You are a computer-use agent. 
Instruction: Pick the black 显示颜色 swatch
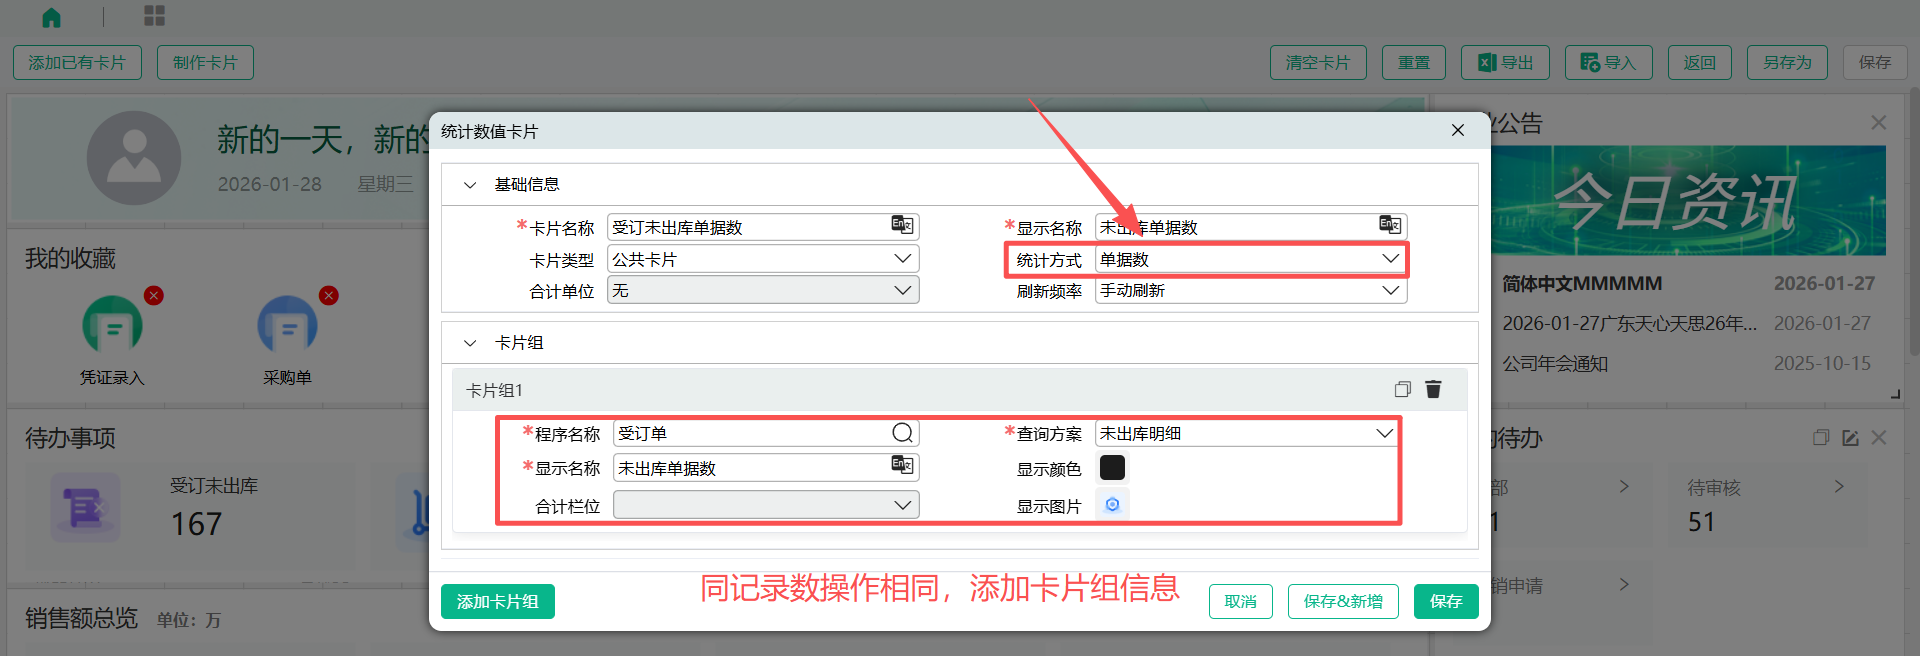pos(1112,467)
